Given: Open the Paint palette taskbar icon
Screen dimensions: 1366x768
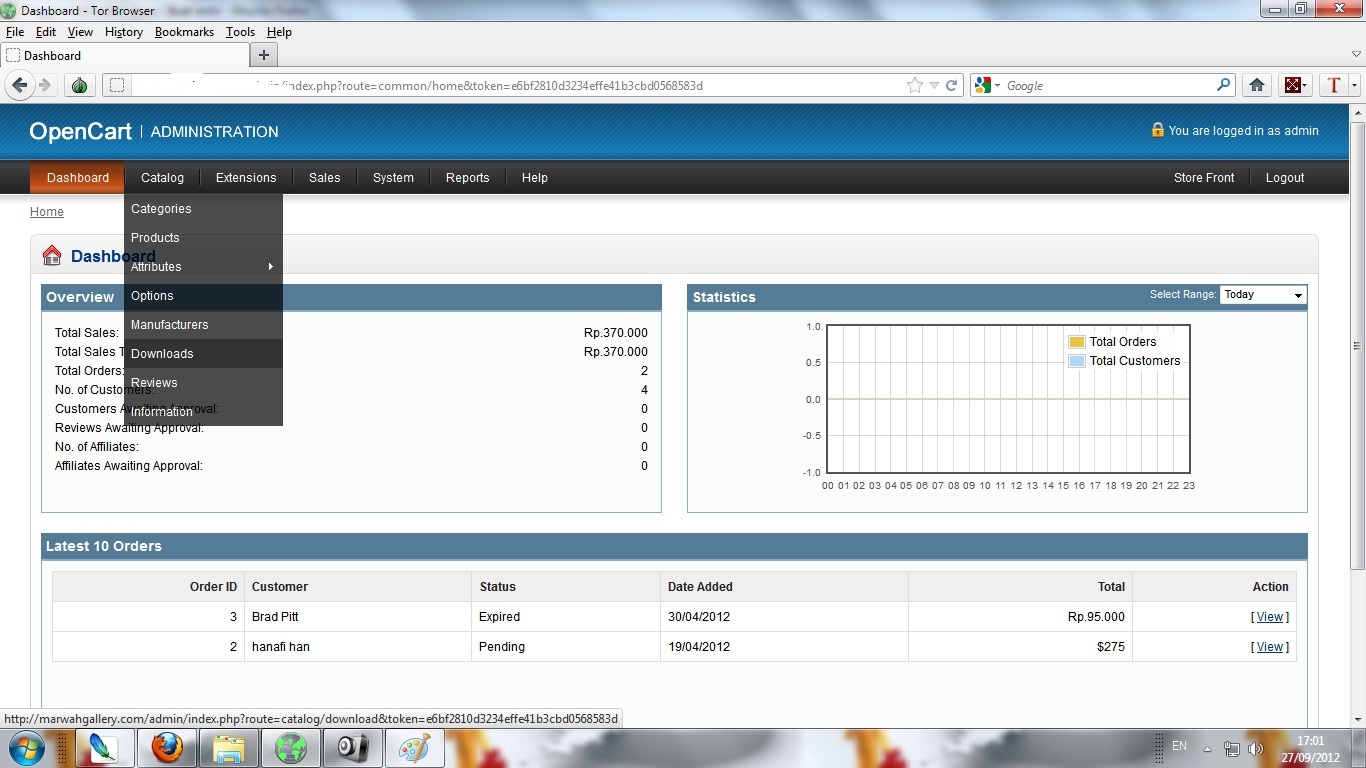Looking at the screenshot, I should tap(415, 748).
